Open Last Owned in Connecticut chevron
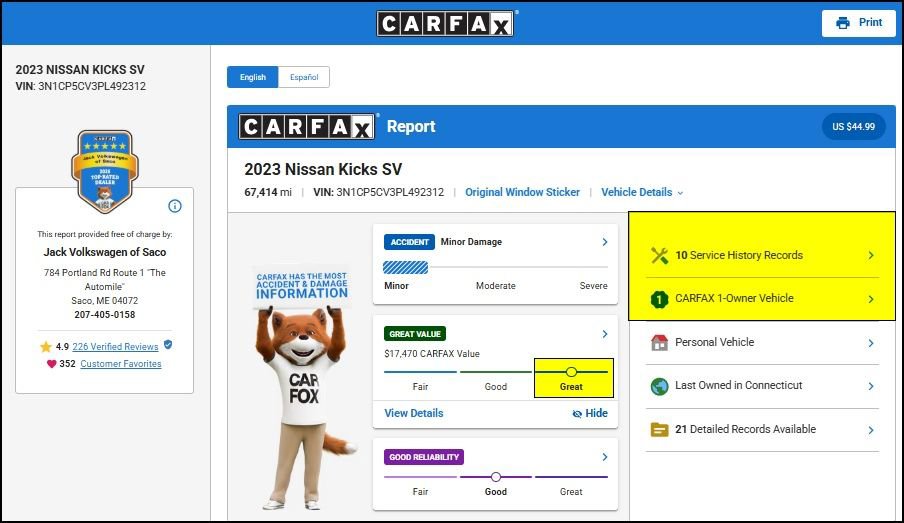904x523 pixels. pos(871,386)
